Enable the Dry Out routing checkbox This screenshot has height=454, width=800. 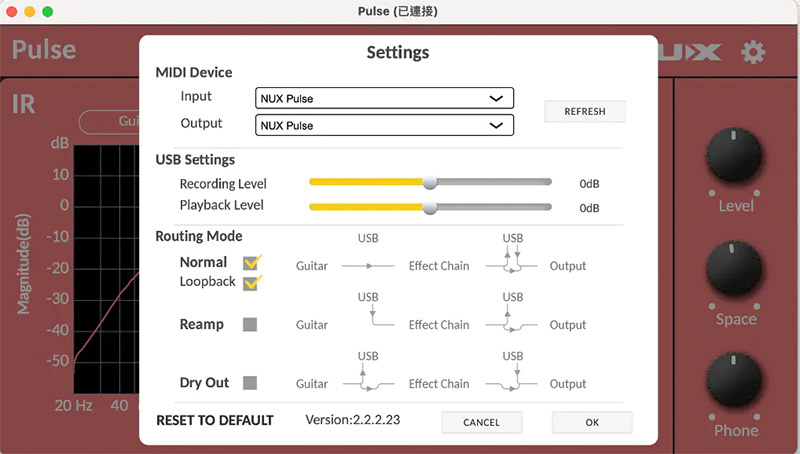point(250,382)
